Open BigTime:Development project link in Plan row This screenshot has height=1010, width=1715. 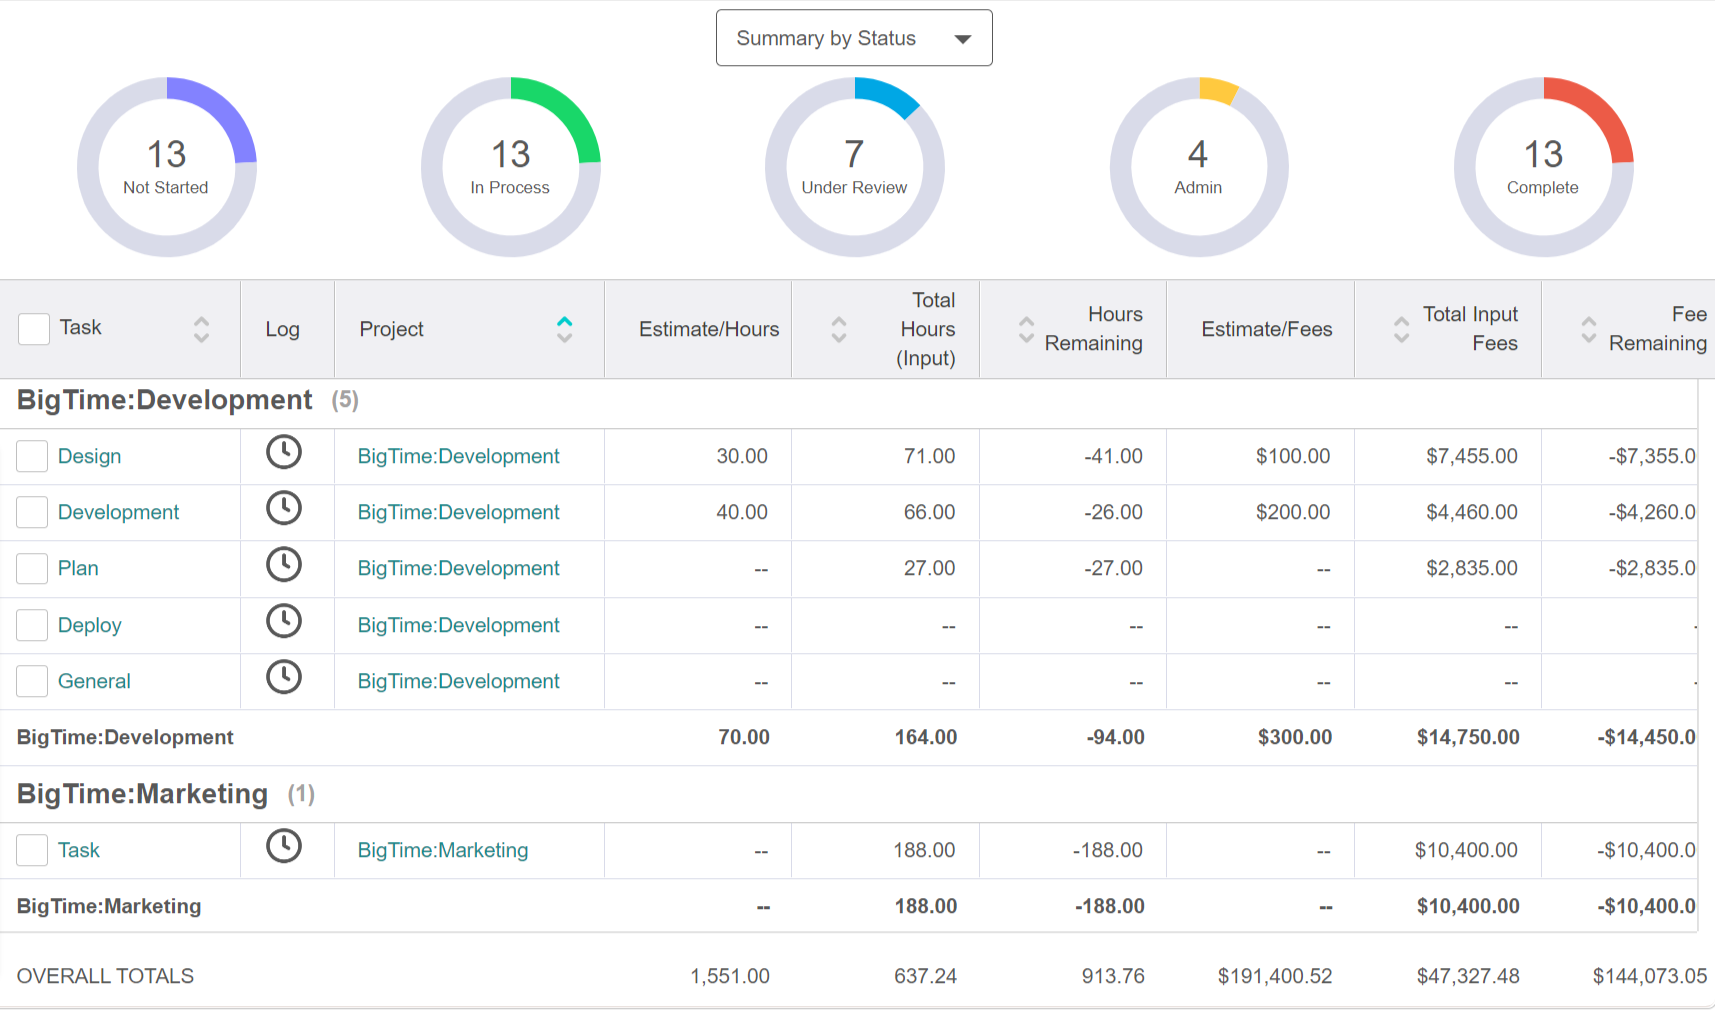(x=459, y=568)
